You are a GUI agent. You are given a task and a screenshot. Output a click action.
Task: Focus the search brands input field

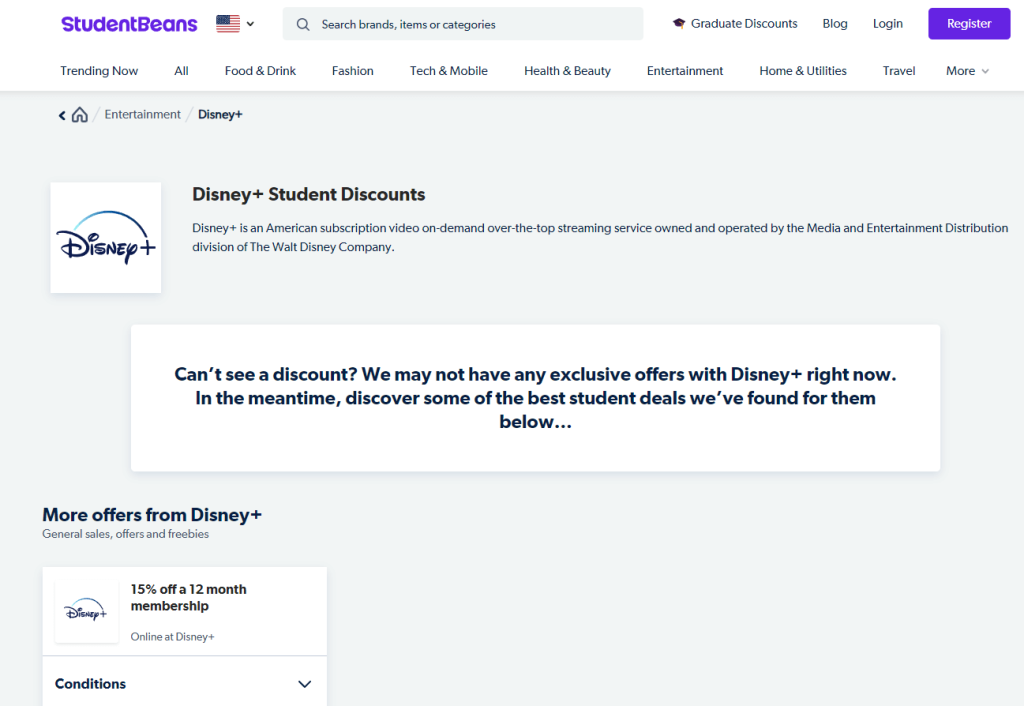pyautogui.click(x=462, y=24)
